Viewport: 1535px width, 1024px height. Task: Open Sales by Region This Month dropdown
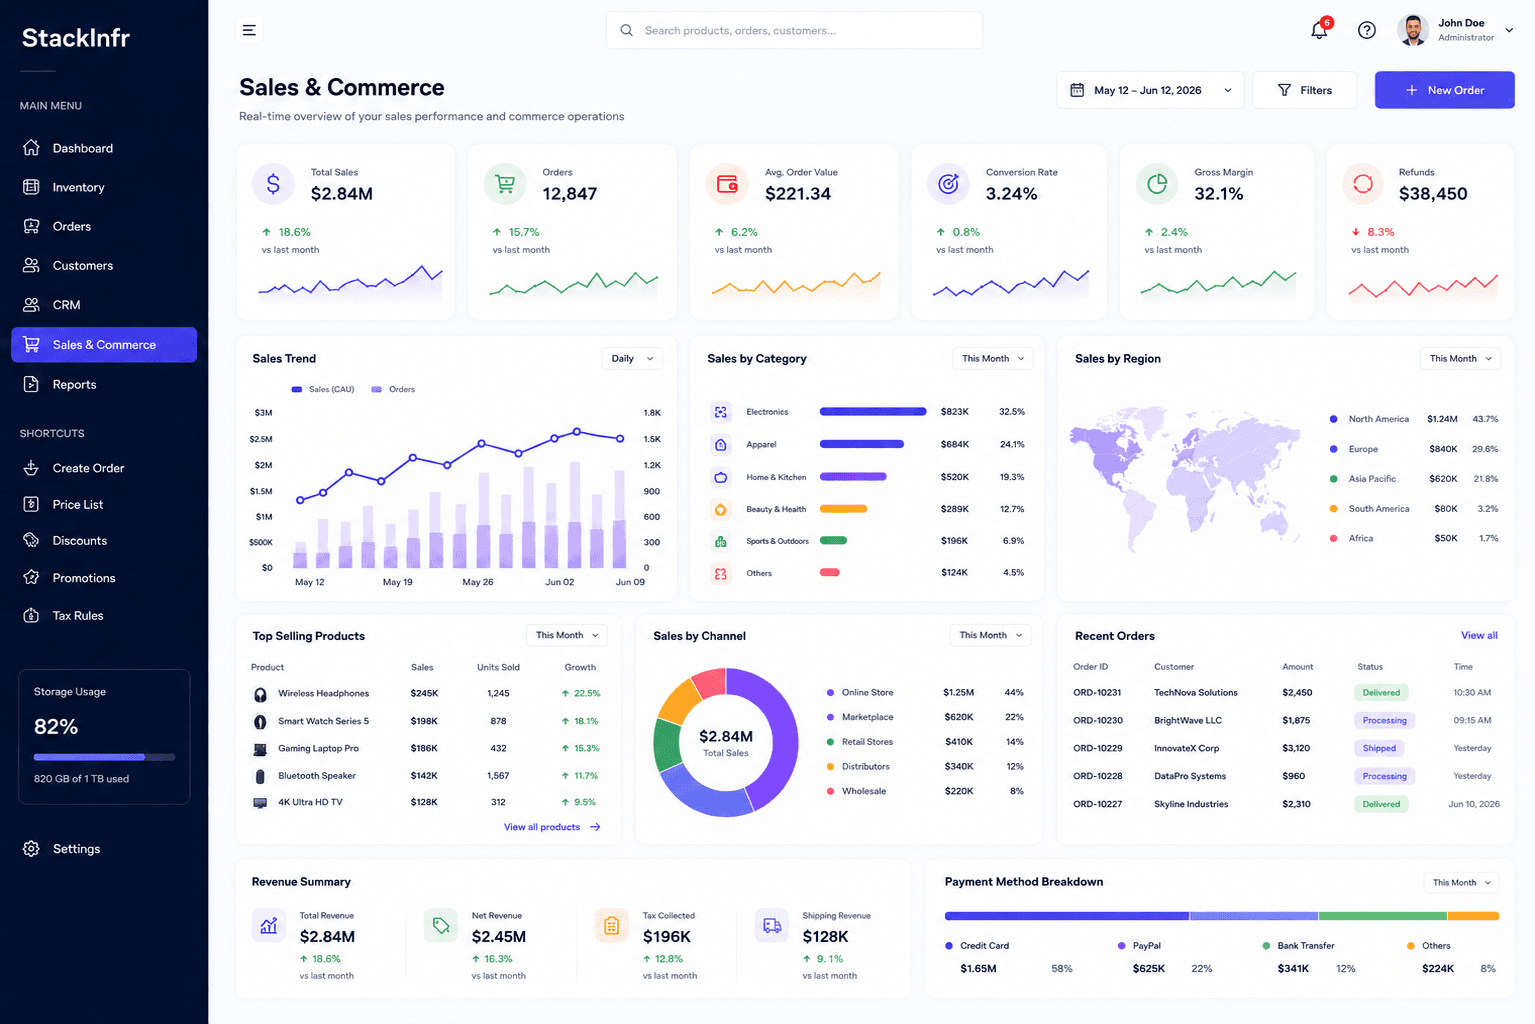[1460, 358]
